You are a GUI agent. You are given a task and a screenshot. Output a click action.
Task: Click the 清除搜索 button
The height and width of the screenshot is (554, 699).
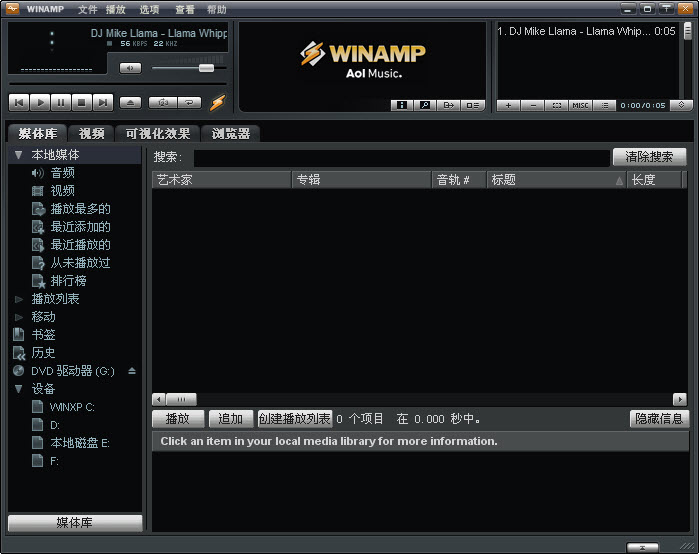pos(649,157)
